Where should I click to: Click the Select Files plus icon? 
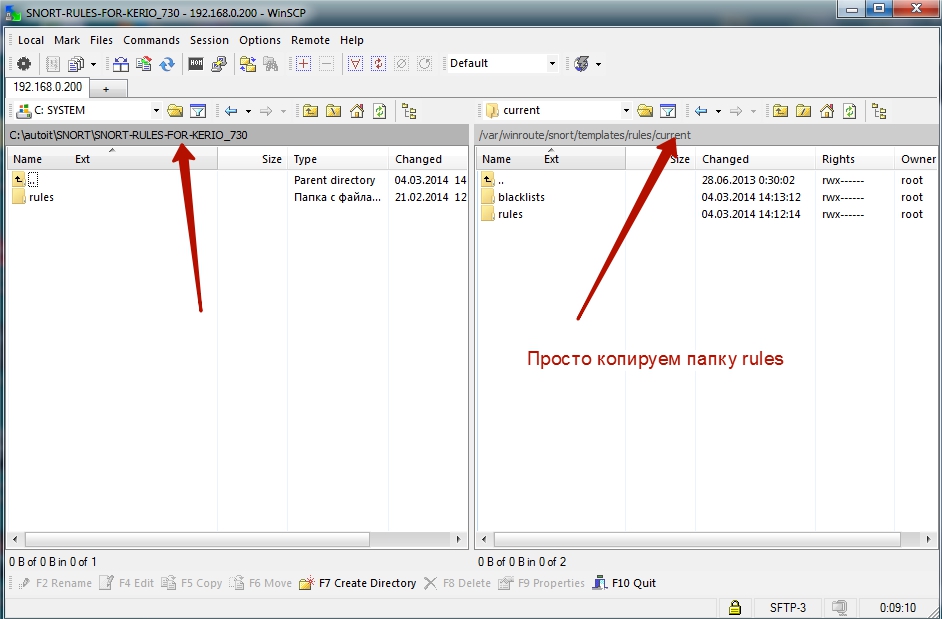(x=304, y=63)
